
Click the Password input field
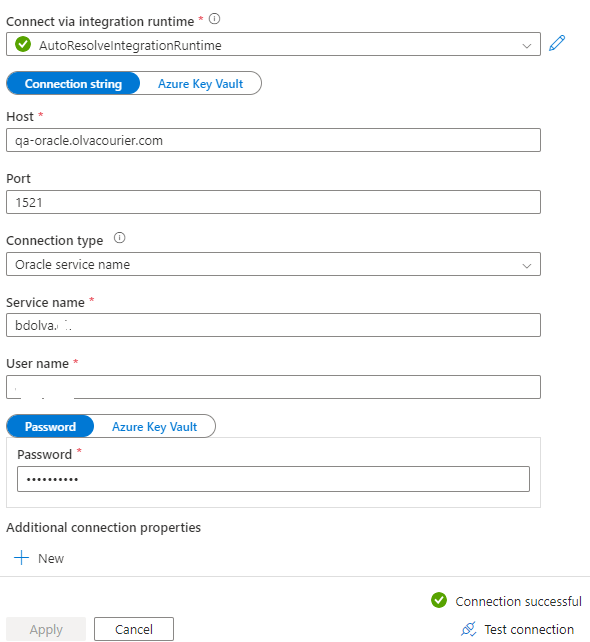[273, 479]
